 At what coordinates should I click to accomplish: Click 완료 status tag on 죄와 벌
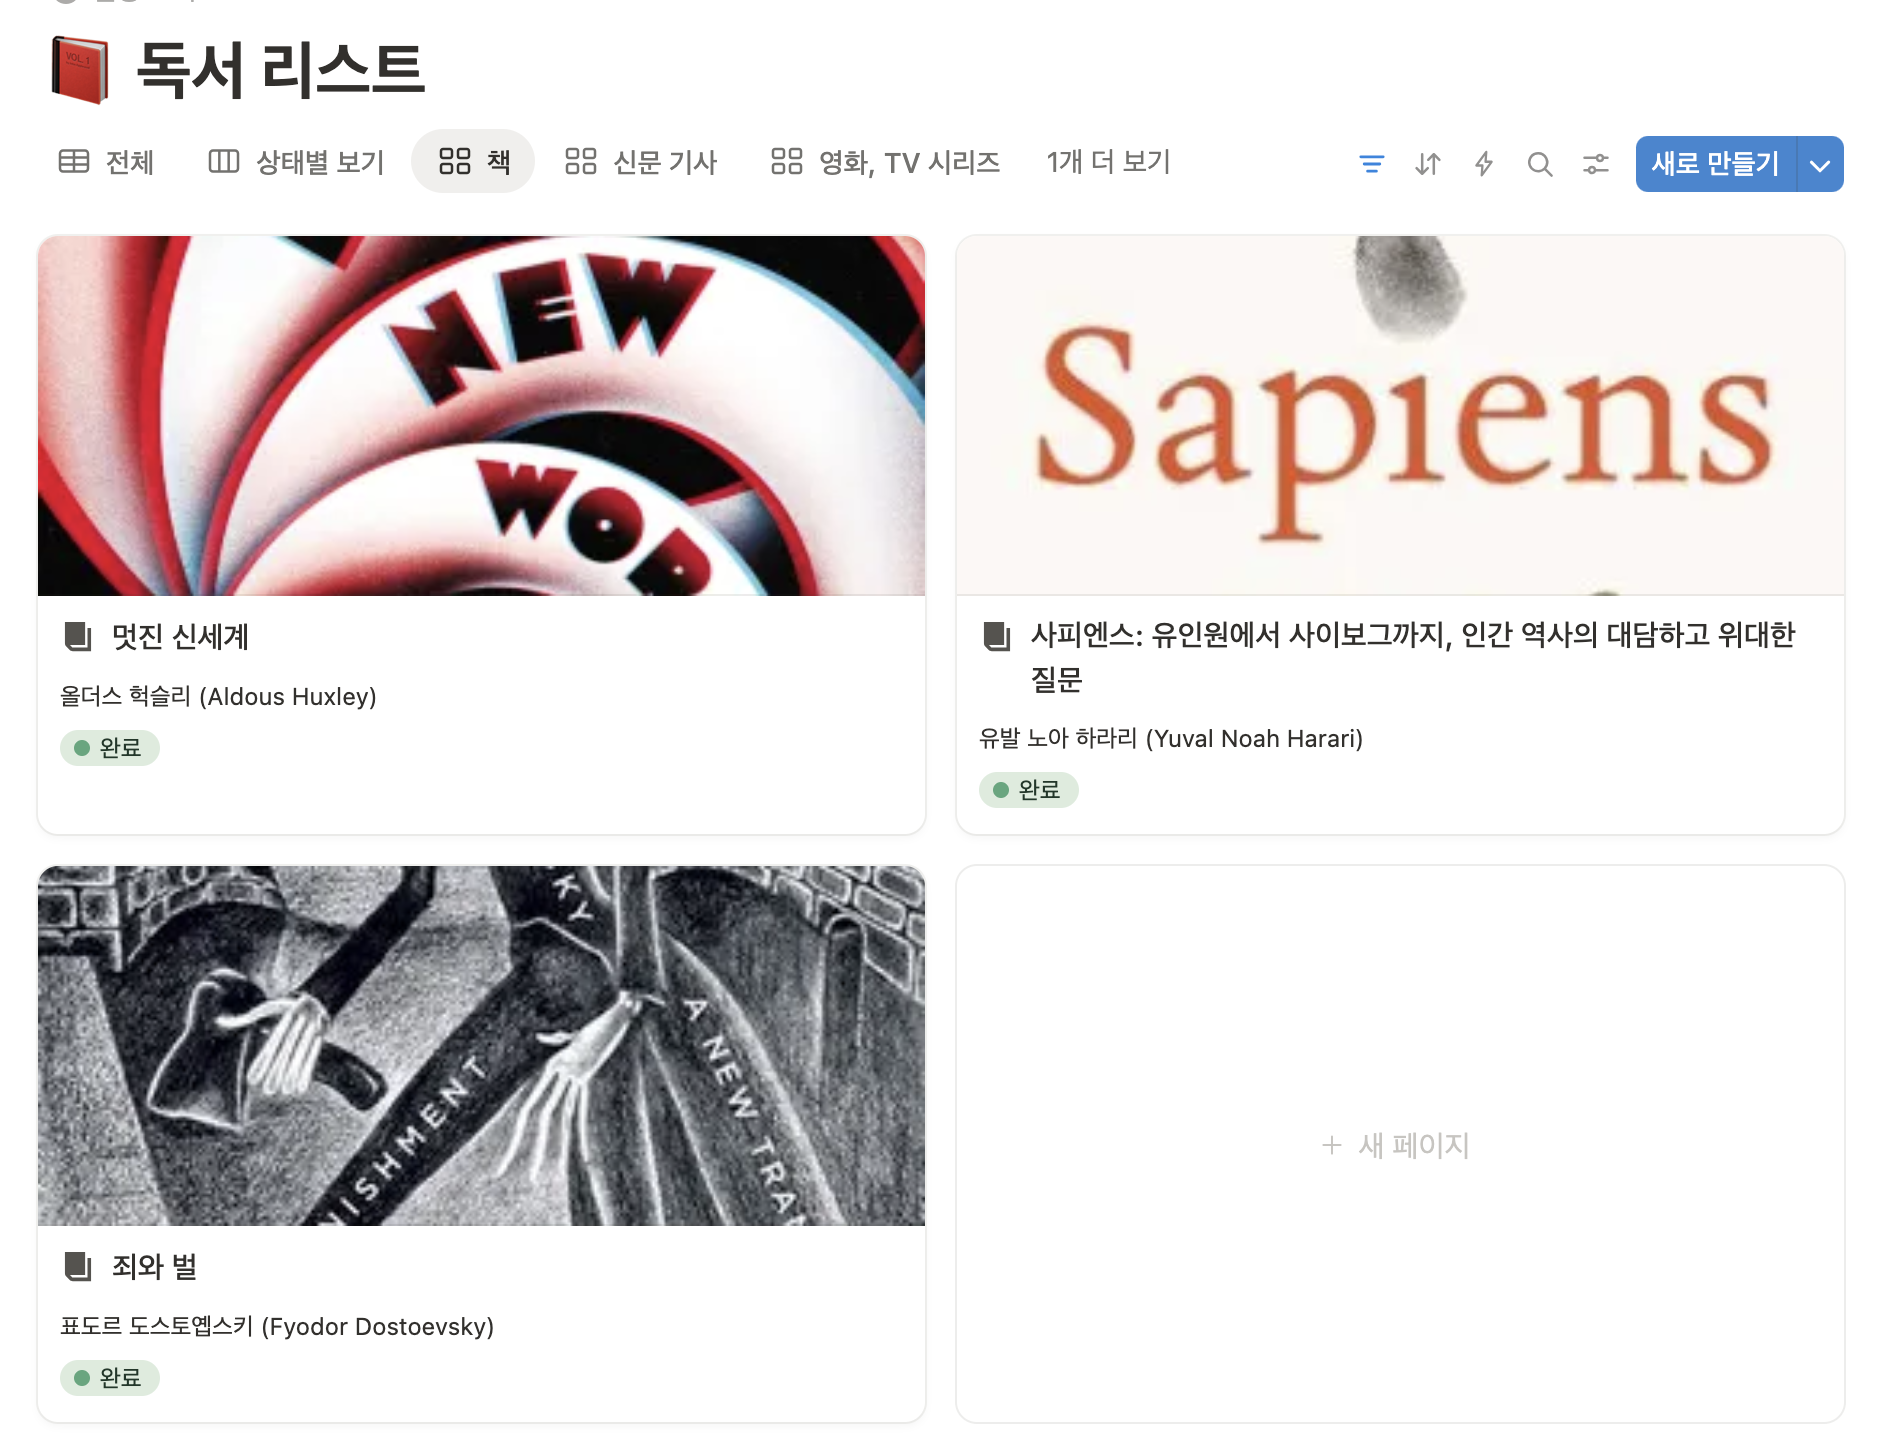[x=110, y=1378]
